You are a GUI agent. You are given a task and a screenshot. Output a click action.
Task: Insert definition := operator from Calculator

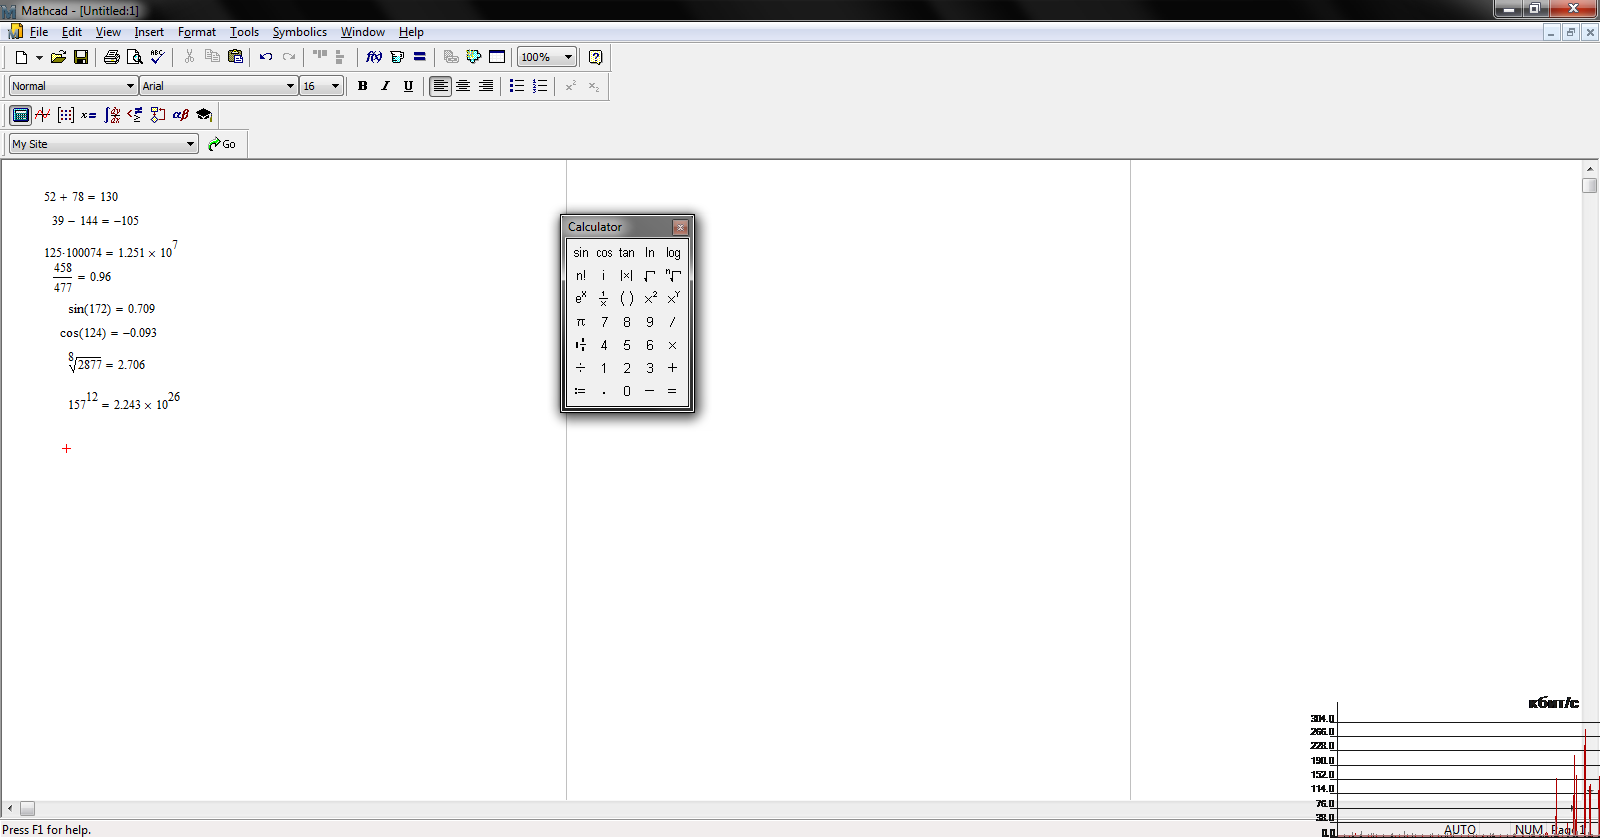point(581,391)
